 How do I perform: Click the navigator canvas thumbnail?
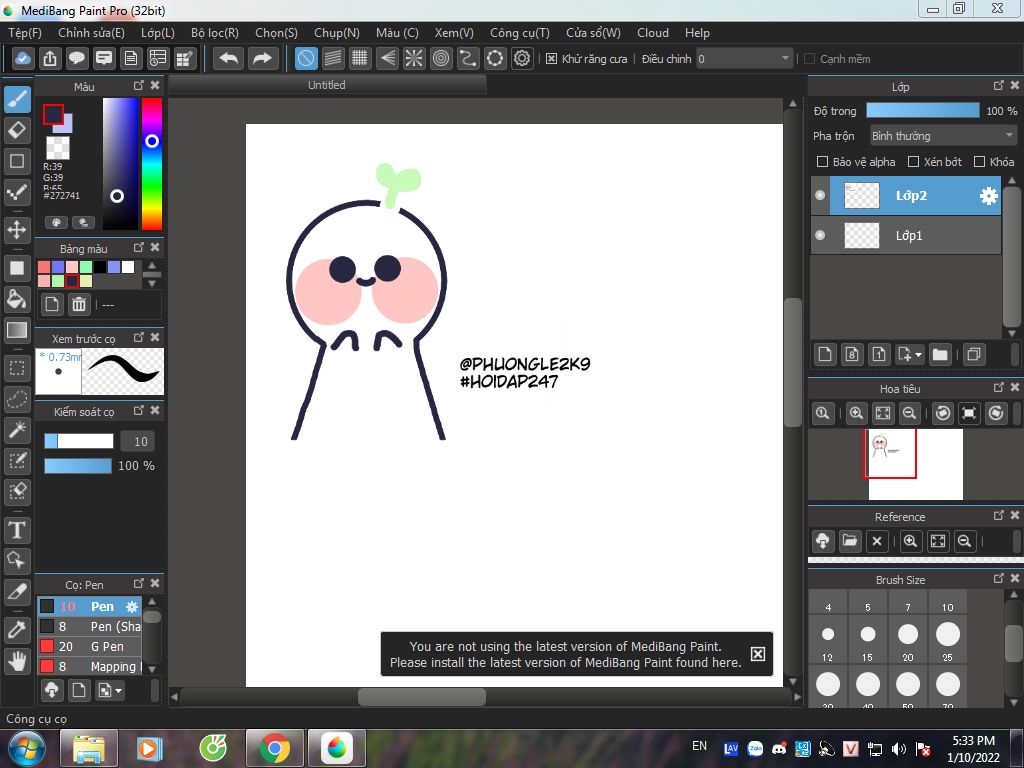click(x=915, y=464)
